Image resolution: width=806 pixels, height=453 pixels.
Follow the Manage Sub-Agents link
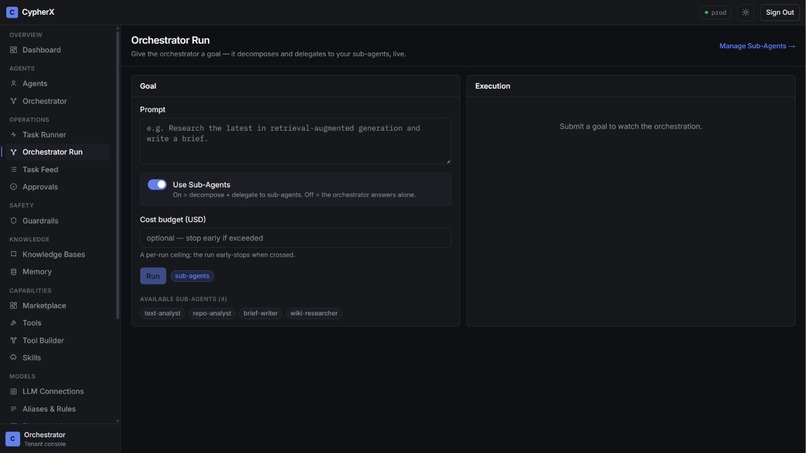(x=757, y=46)
